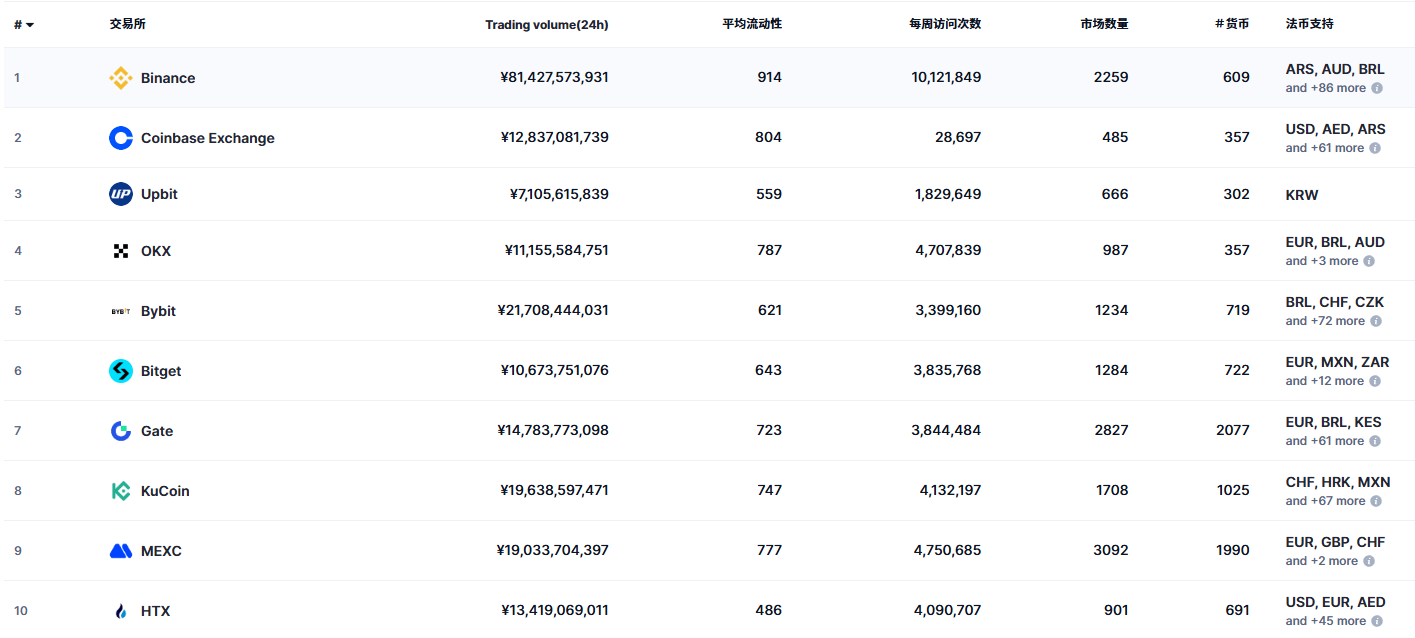
Task: Click the KuCoin logo icon
Action: pyautogui.click(x=120, y=491)
